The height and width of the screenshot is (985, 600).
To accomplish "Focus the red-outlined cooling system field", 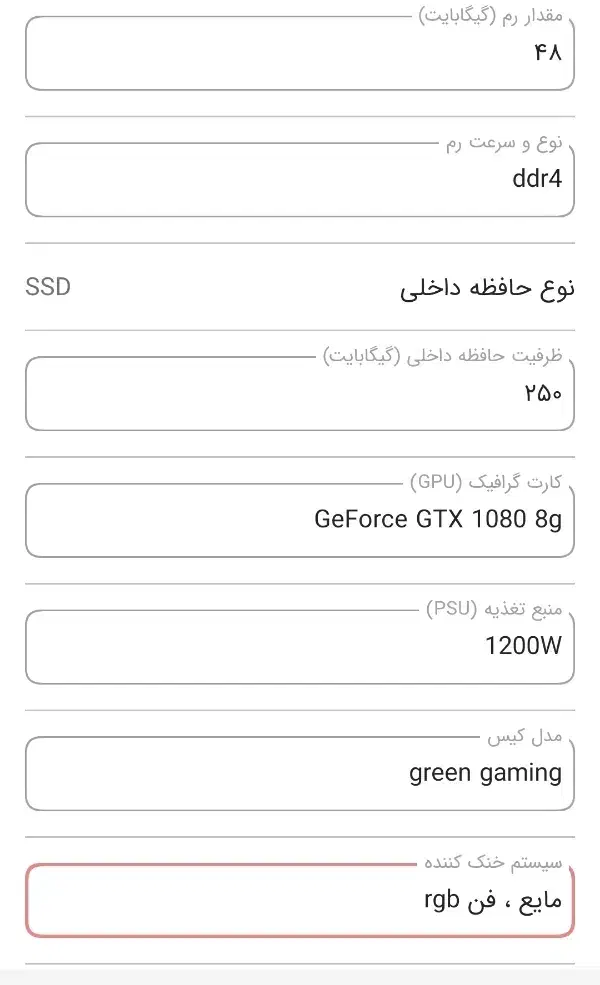I will 300,900.
